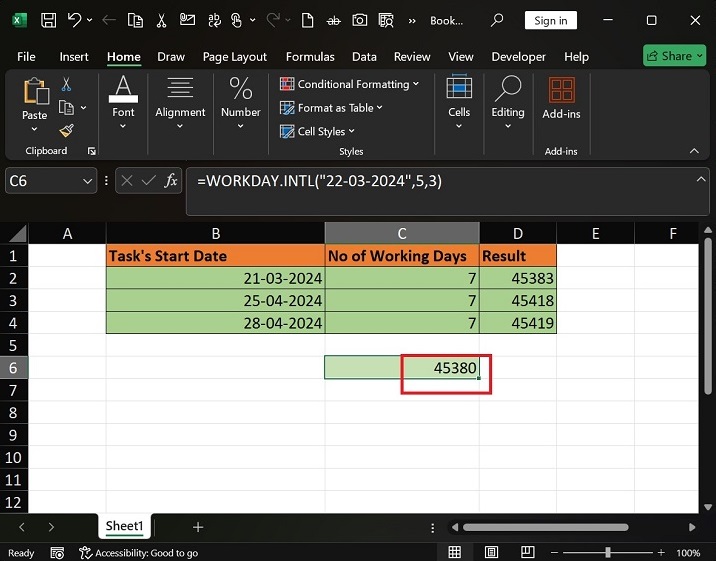Click the ab replace icon in quick access toolbar
This screenshot has width=716, height=561.
[x=214, y=21]
